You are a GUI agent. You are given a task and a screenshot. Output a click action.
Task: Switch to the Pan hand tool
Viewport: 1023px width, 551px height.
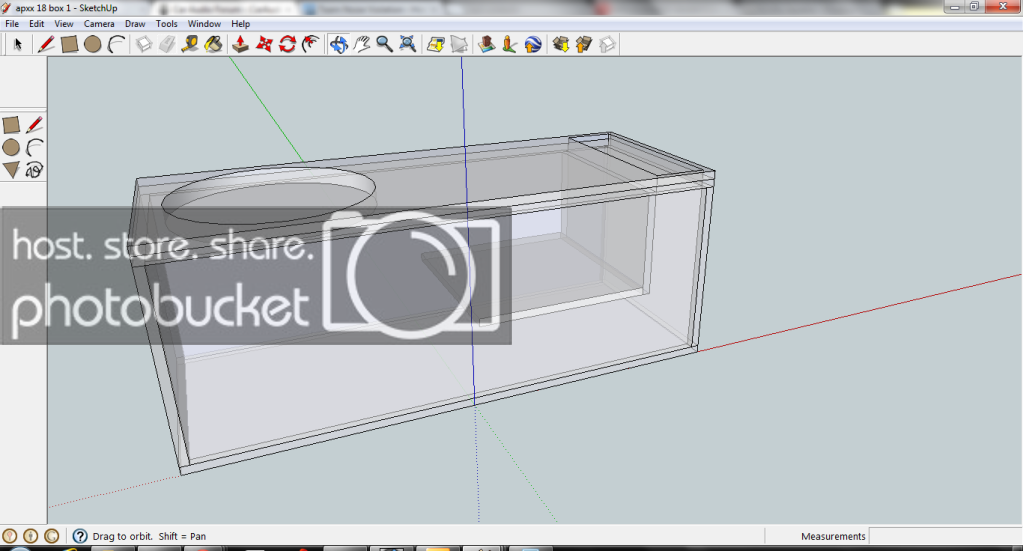tap(361, 44)
